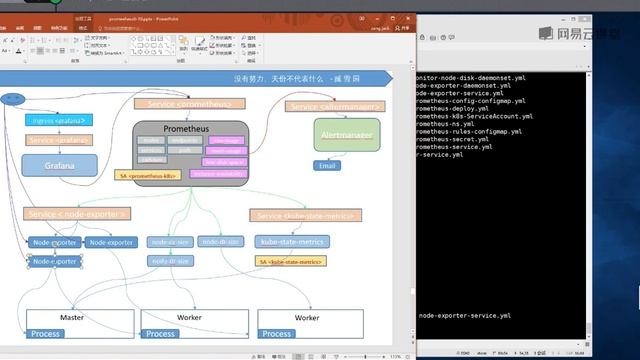Image resolution: width=640 pixels, height=360 pixels.
Task: Switch to the Format ribbon tab
Action: [x=83, y=28]
